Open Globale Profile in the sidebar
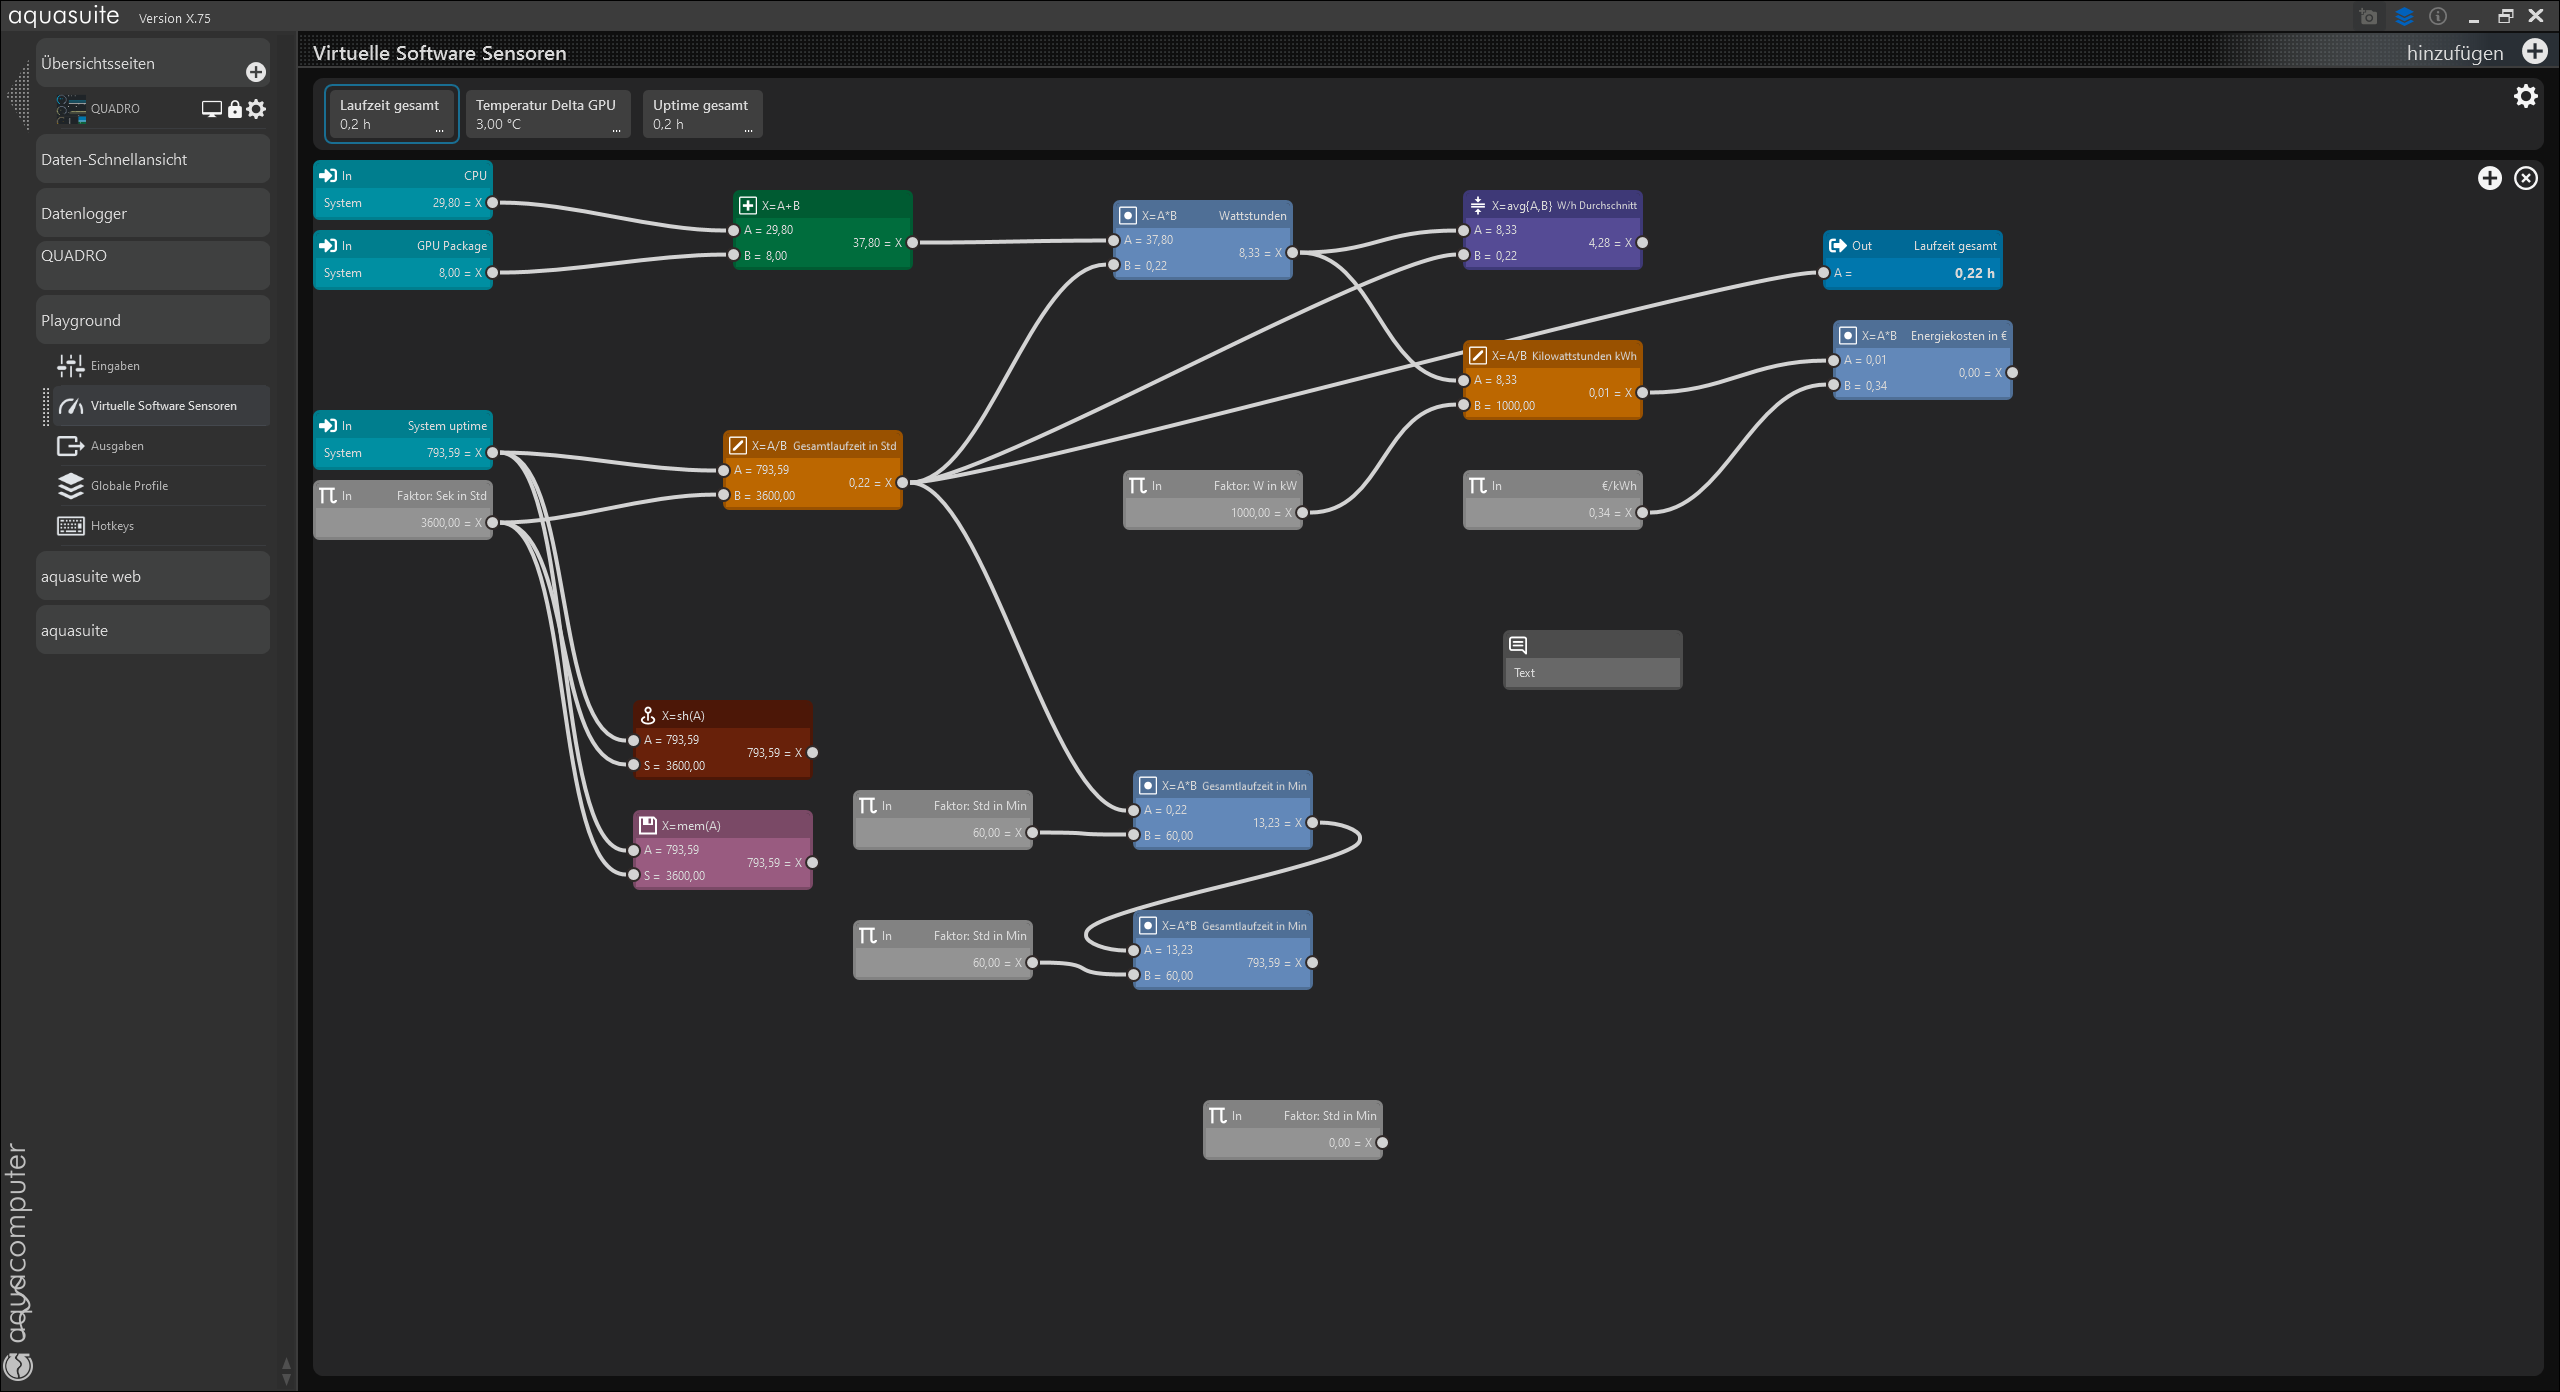The height and width of the screenshot is (1392, 2560). click(x=129, y=486)
